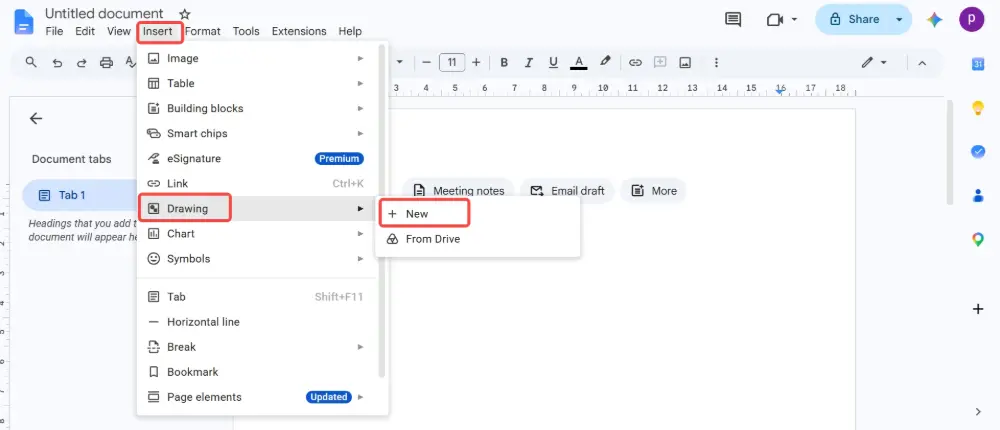Image resolution: width=1000 pixels, height=430 pixels.
Task: Click the More templates chip
Action: pos(653,191)
